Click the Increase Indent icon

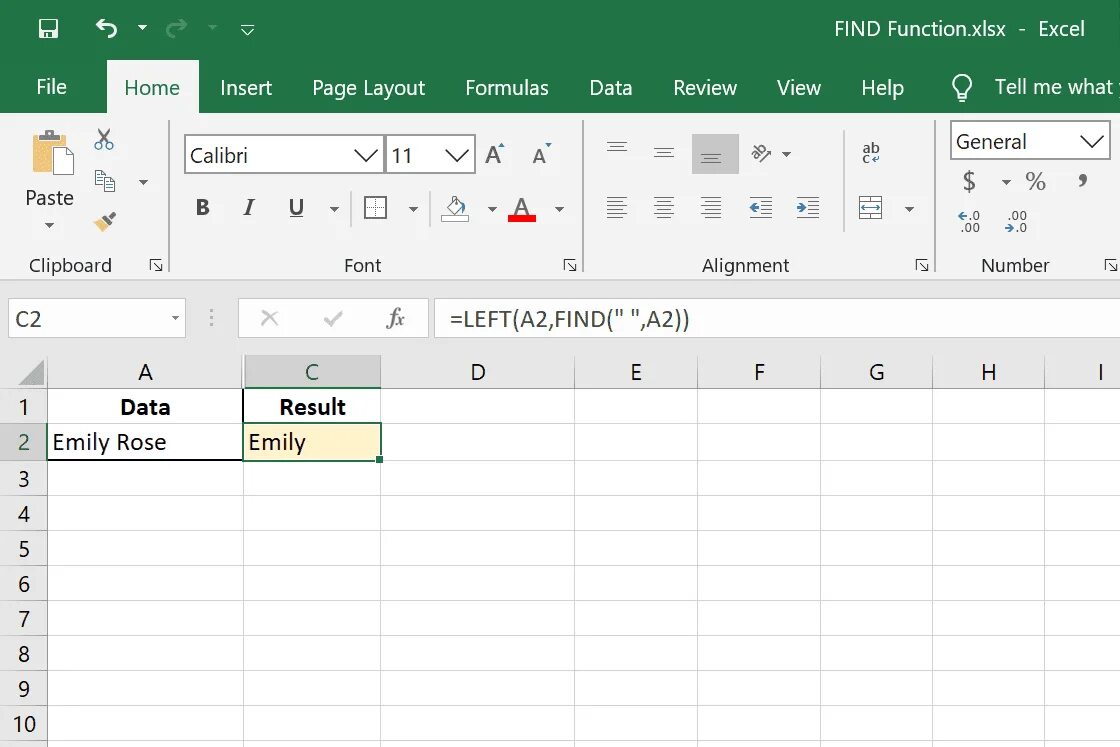click(807, 208)
